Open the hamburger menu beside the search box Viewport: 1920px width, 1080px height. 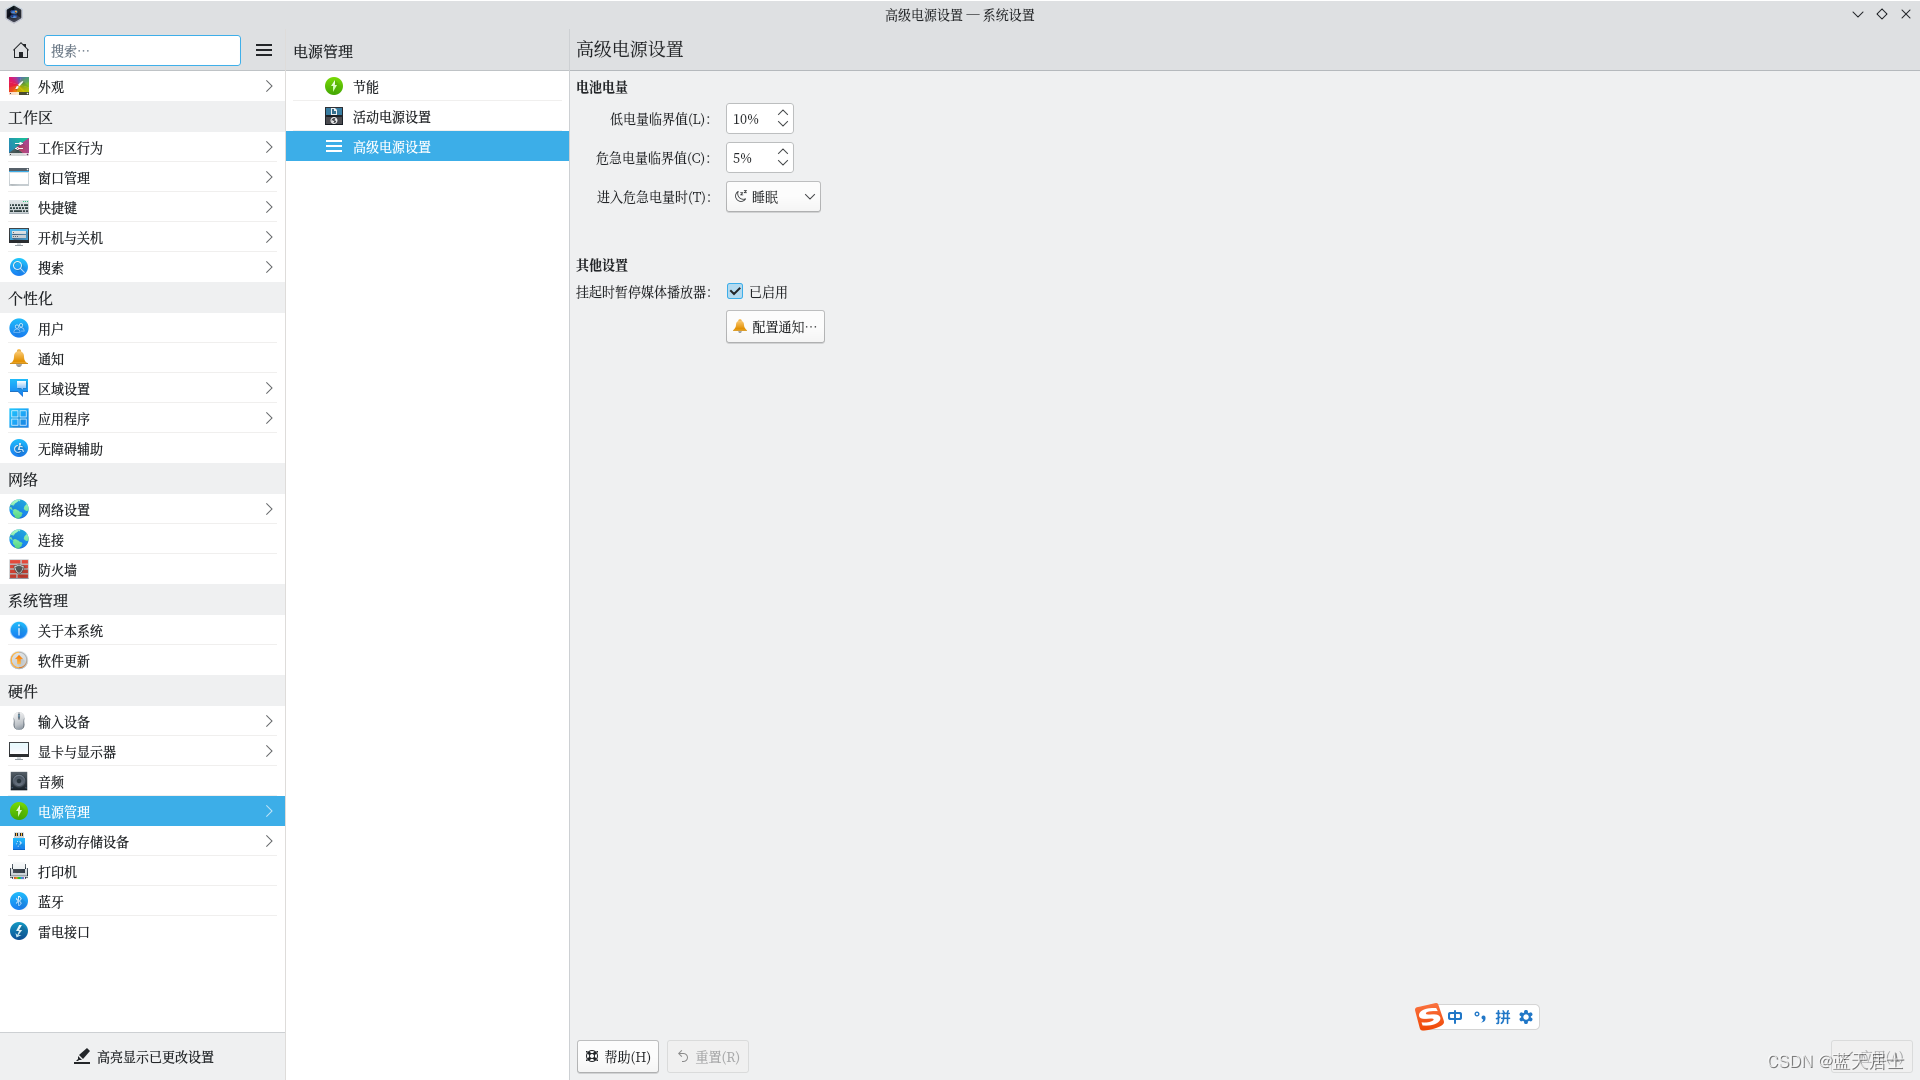(264, 50)
